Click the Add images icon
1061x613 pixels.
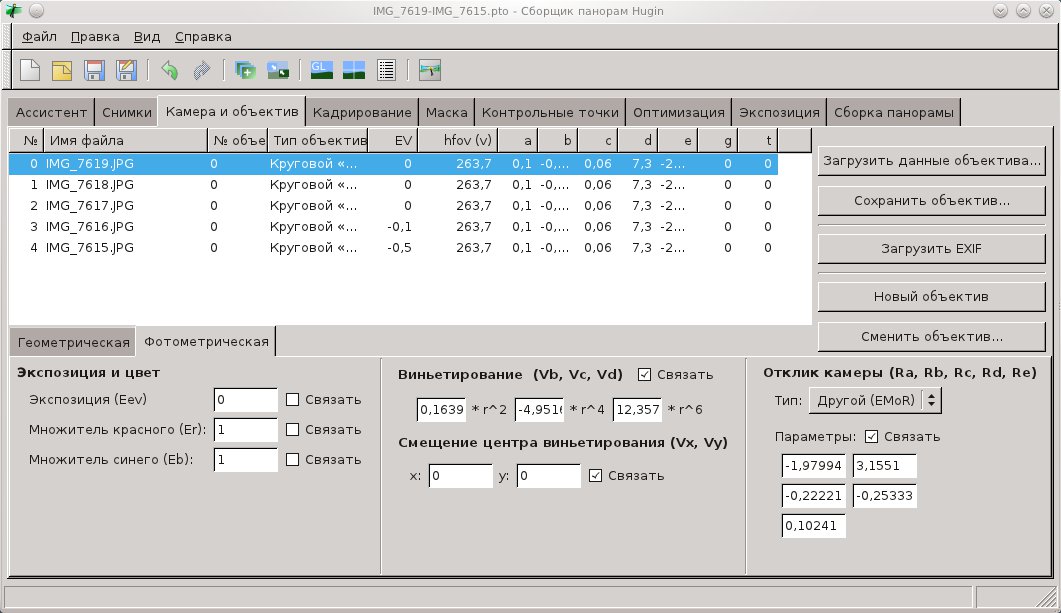pyautogui.click(x=245, y=70)
